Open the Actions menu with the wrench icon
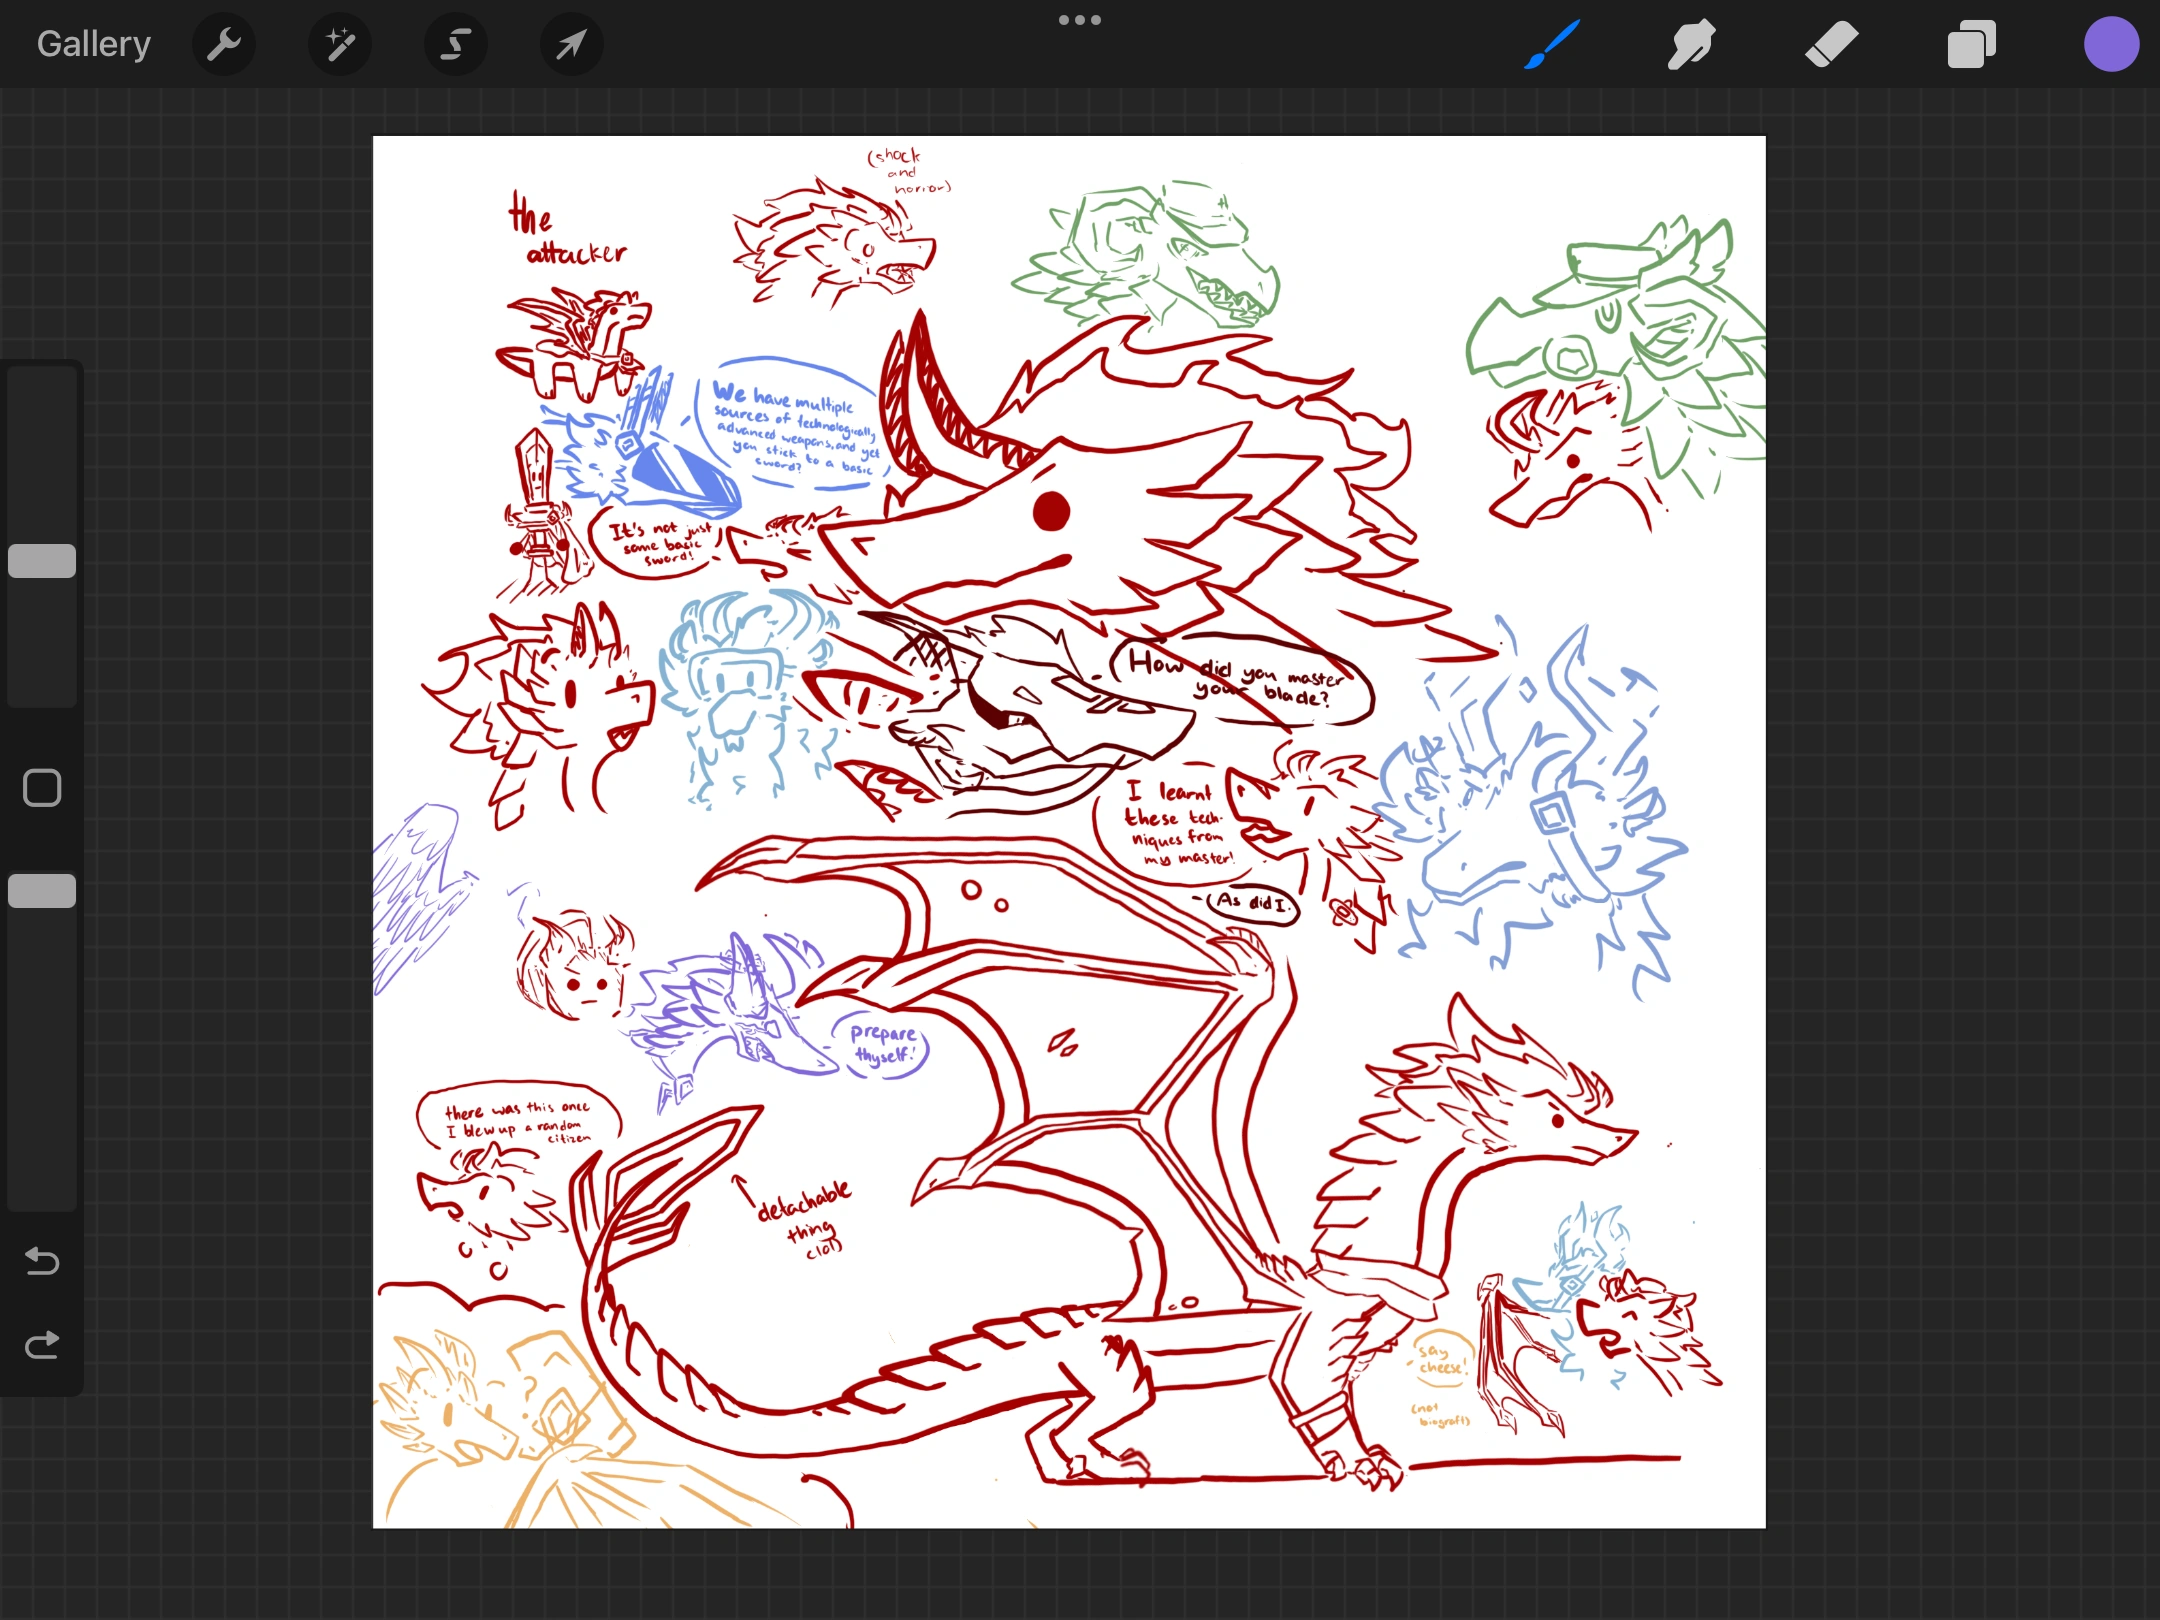 pyautogui.click(x=224, y=44)
